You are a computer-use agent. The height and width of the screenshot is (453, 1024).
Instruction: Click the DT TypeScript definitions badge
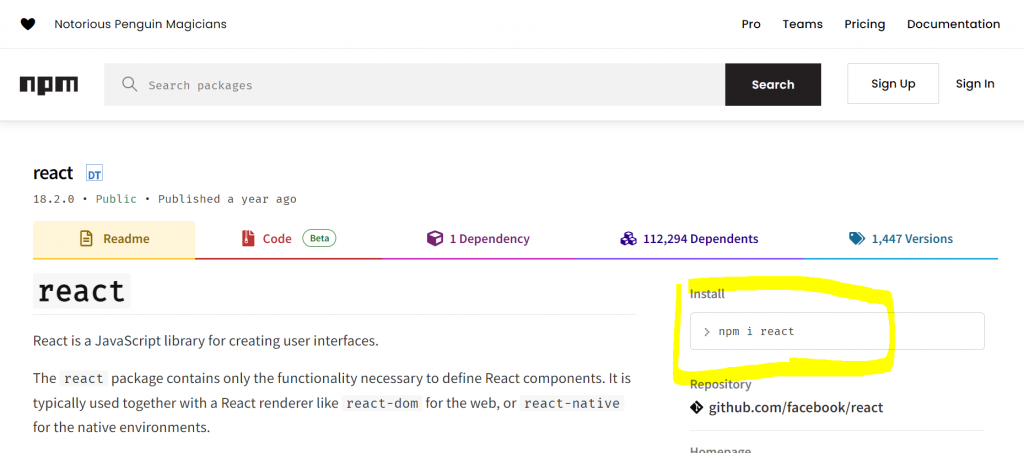click(95, 174)
